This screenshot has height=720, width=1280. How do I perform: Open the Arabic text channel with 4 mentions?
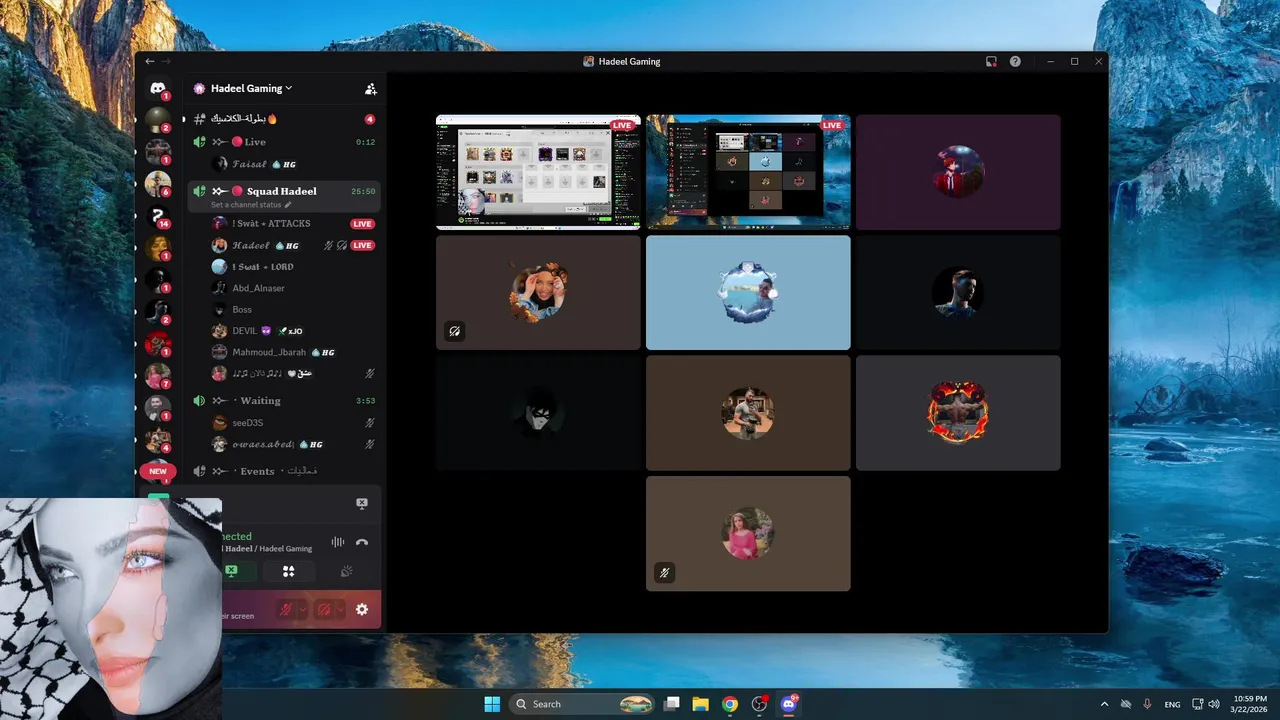pyautogui.click(x=283, y=119)
